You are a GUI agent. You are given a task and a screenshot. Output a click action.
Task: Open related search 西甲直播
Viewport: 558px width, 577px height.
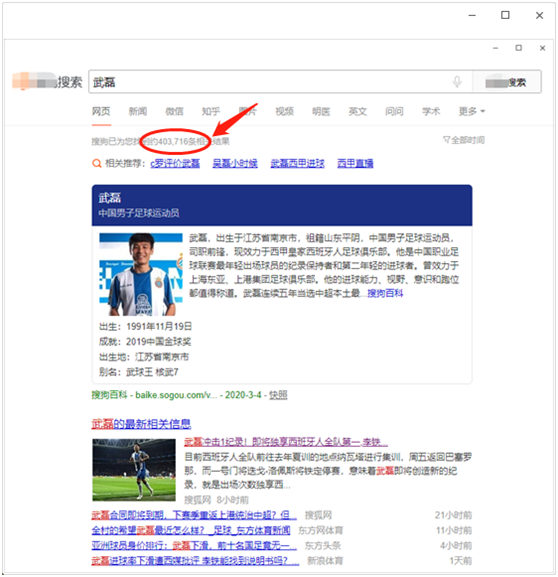click(355, 163)
